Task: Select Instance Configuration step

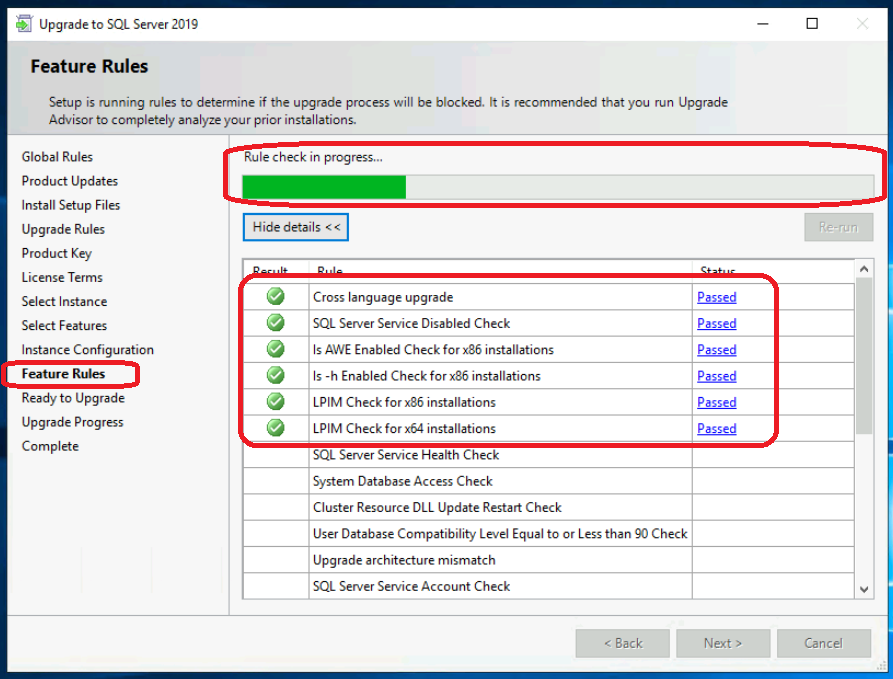Action: click(88, 350)
